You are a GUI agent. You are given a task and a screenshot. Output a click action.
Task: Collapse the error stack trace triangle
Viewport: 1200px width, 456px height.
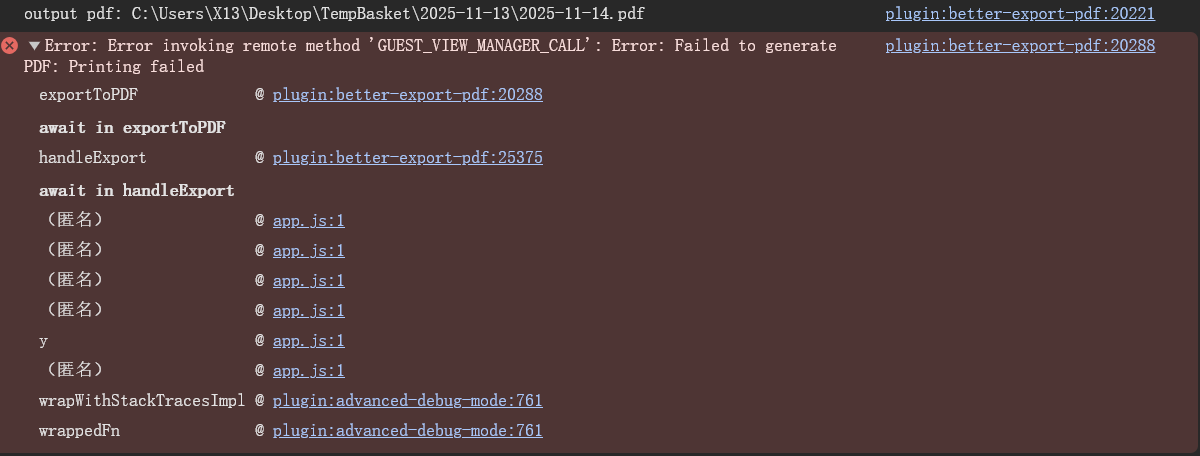pyautogui.click(x=34, y=46)
